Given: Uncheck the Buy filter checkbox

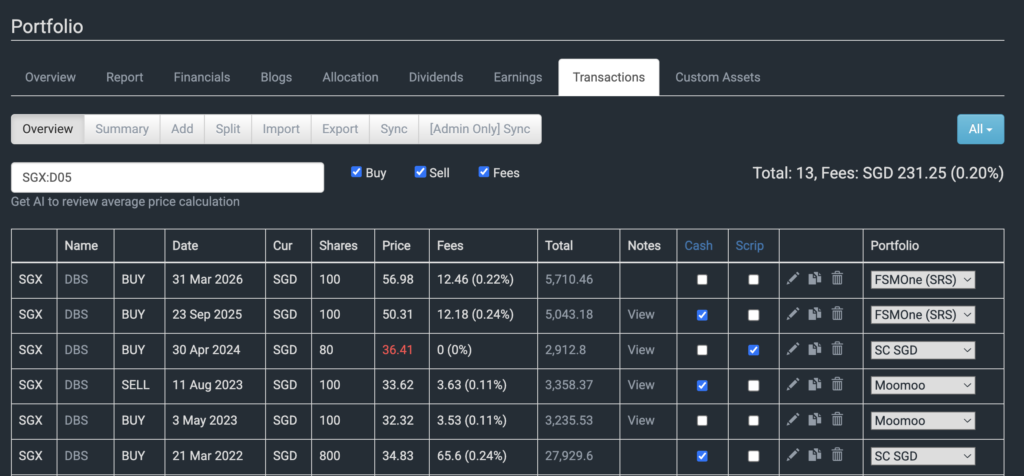Looking at the screenshot, I should pyautogui.click(x=357, y=172).
